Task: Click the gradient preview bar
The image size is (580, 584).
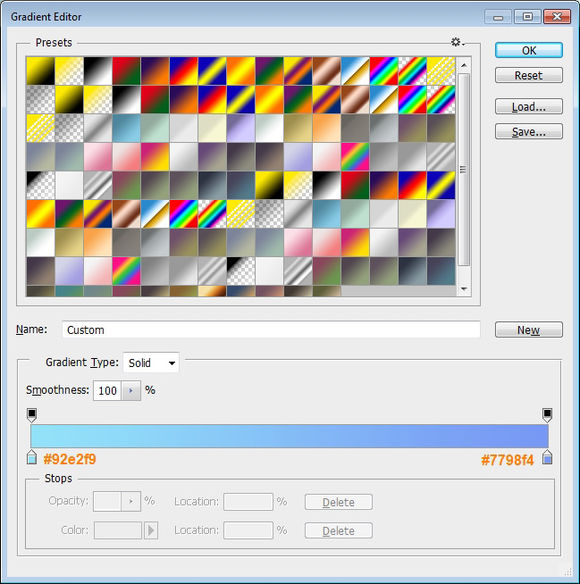Action: 289,436
